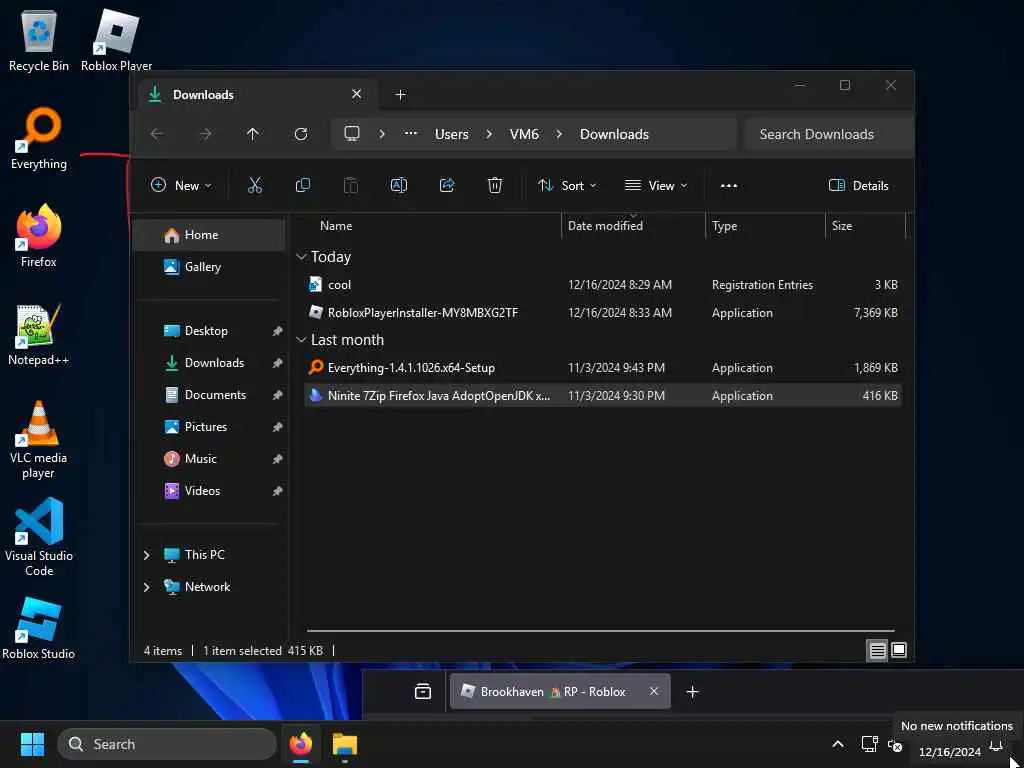Select the Roblox Player desktop icon
This screenshot has width=1024, height=768.
116,40
